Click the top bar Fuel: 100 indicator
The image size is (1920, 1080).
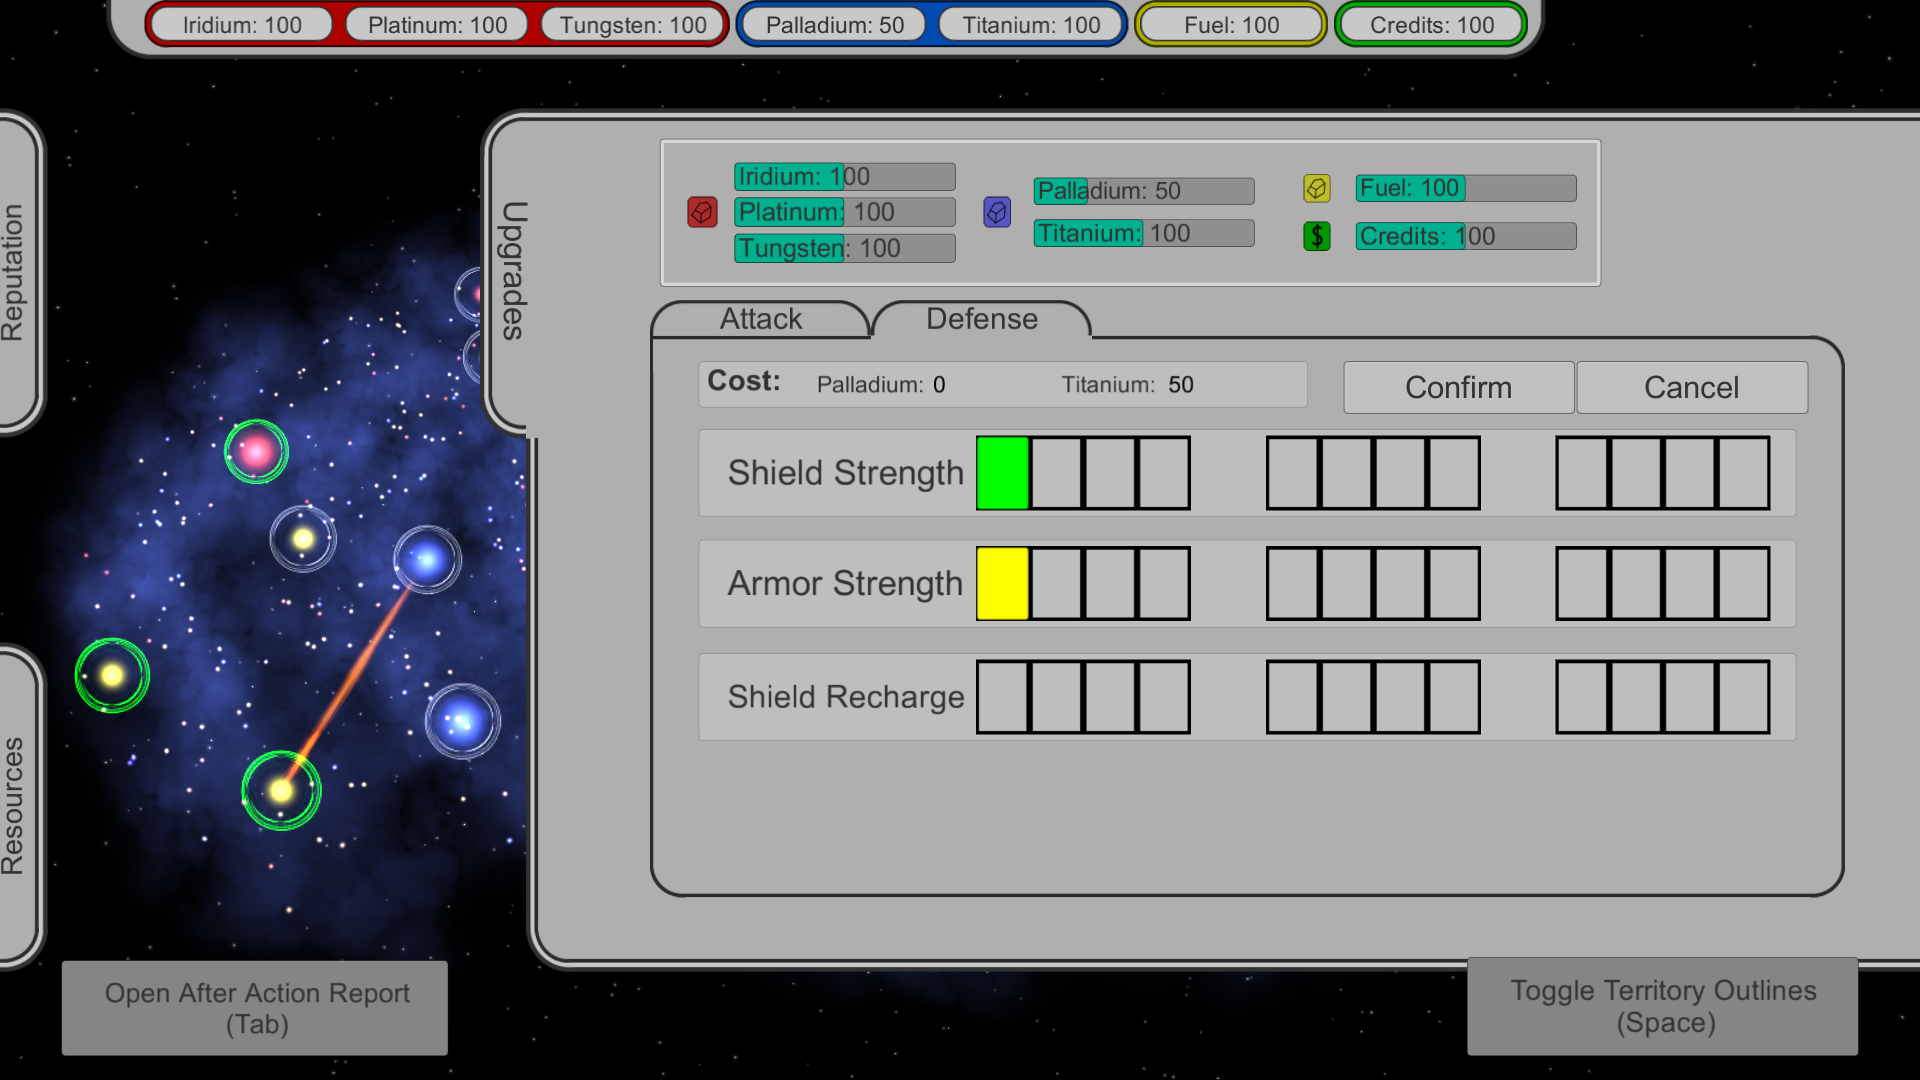pos(1231,25)
